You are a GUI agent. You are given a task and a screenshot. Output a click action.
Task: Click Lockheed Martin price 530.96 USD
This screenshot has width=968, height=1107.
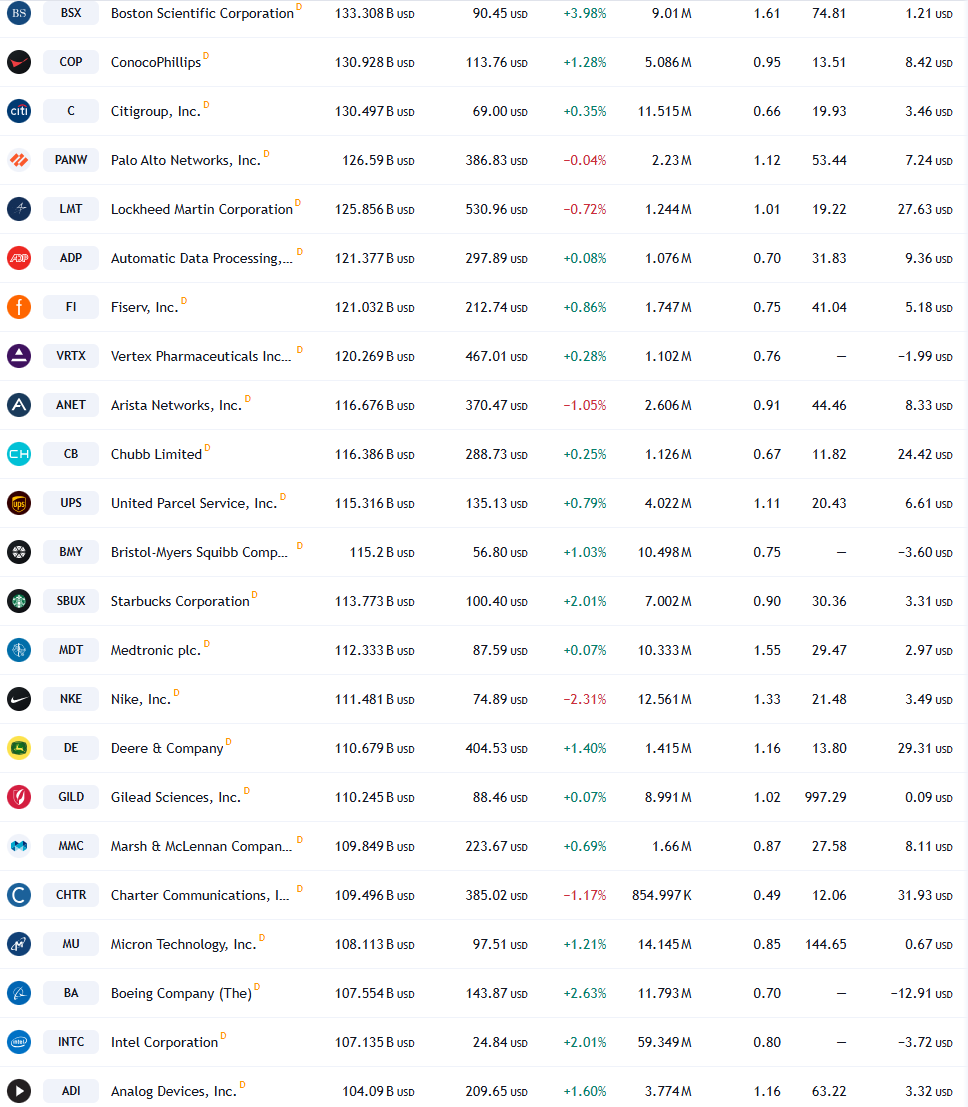496,210
